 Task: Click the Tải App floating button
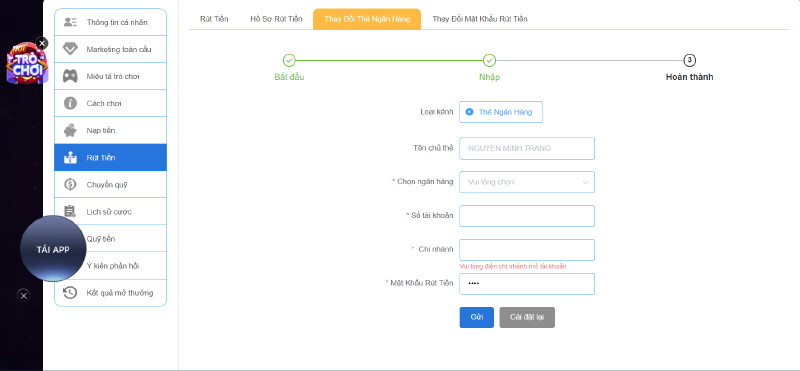(x=53, y=249)
